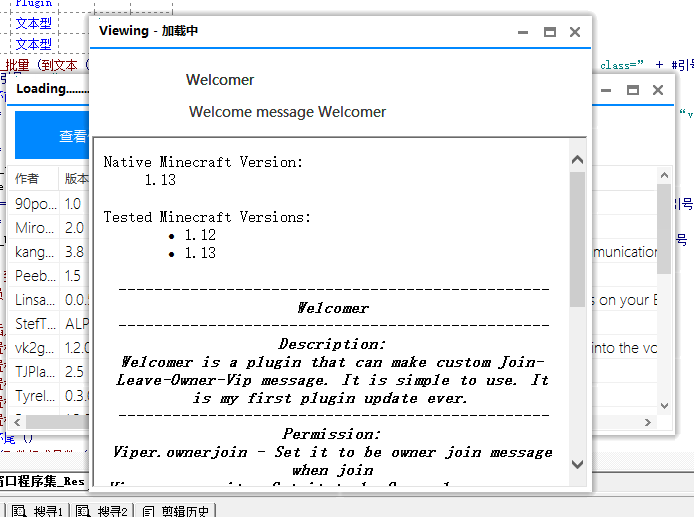Sort by the 作者 column header
The height and width of the screenshot is (517, 694).
point(27,179)
